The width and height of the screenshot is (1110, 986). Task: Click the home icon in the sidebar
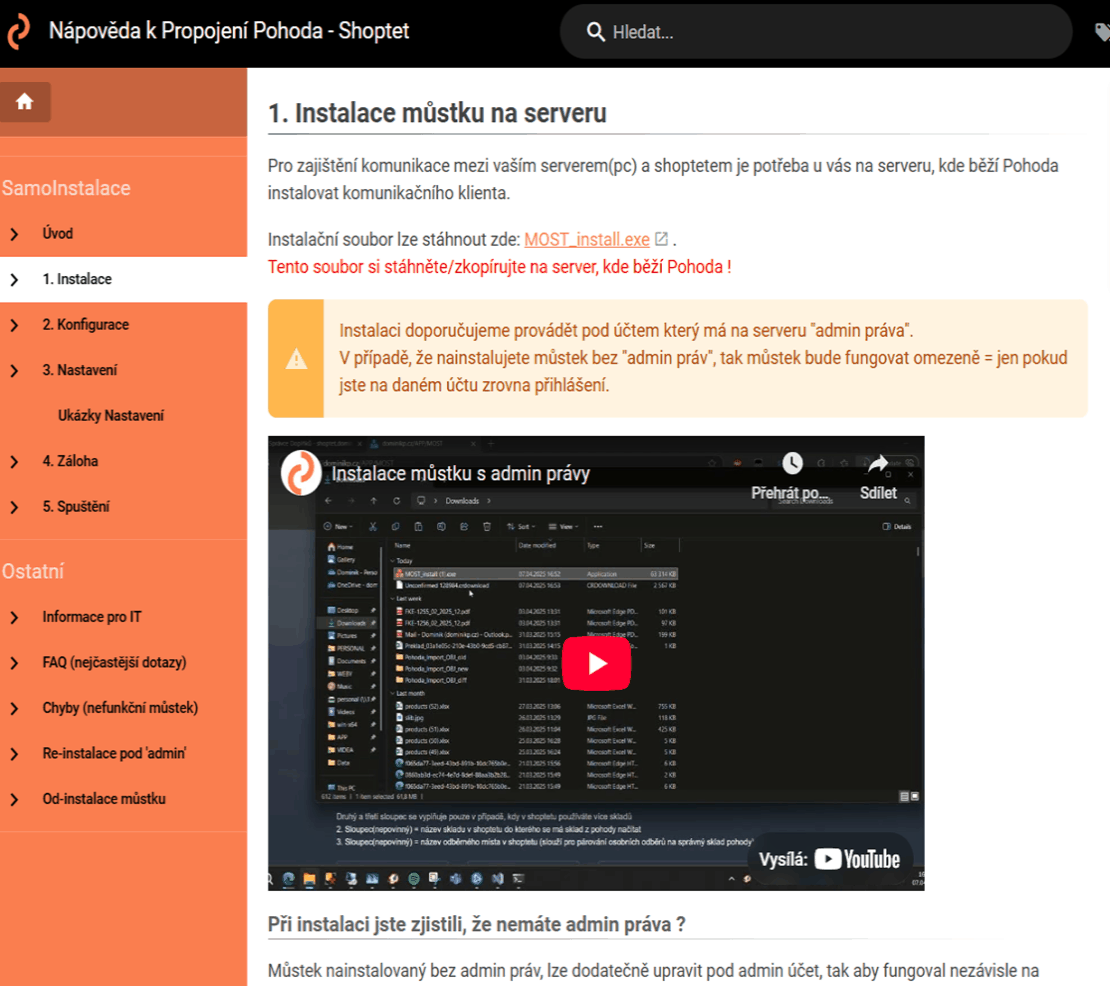(25, 102)
